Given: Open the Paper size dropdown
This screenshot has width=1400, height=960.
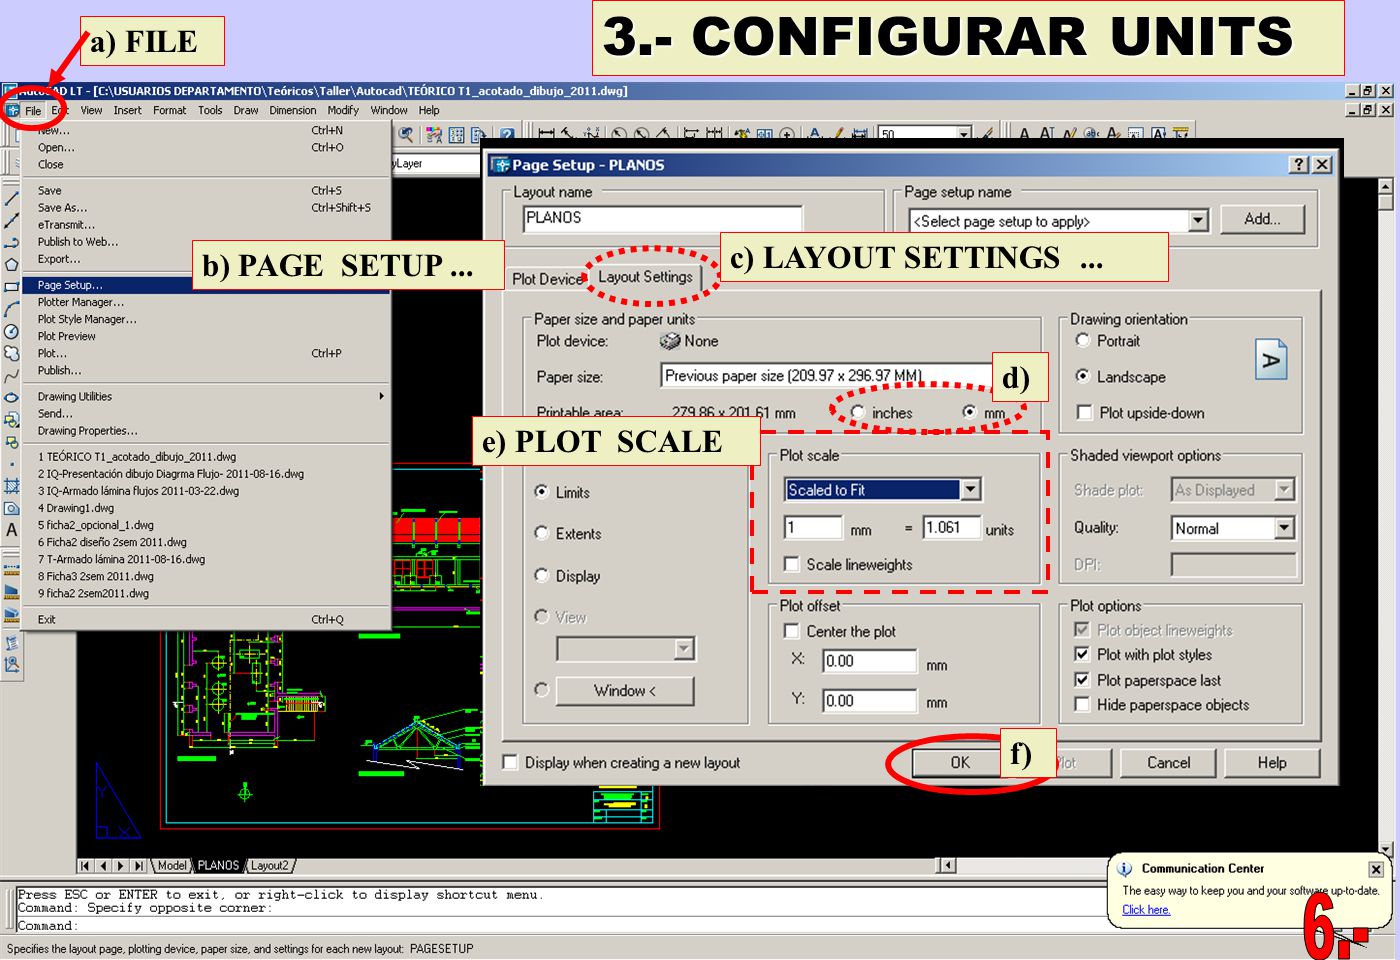Looking at the screenshot, I should pos(826,376).
